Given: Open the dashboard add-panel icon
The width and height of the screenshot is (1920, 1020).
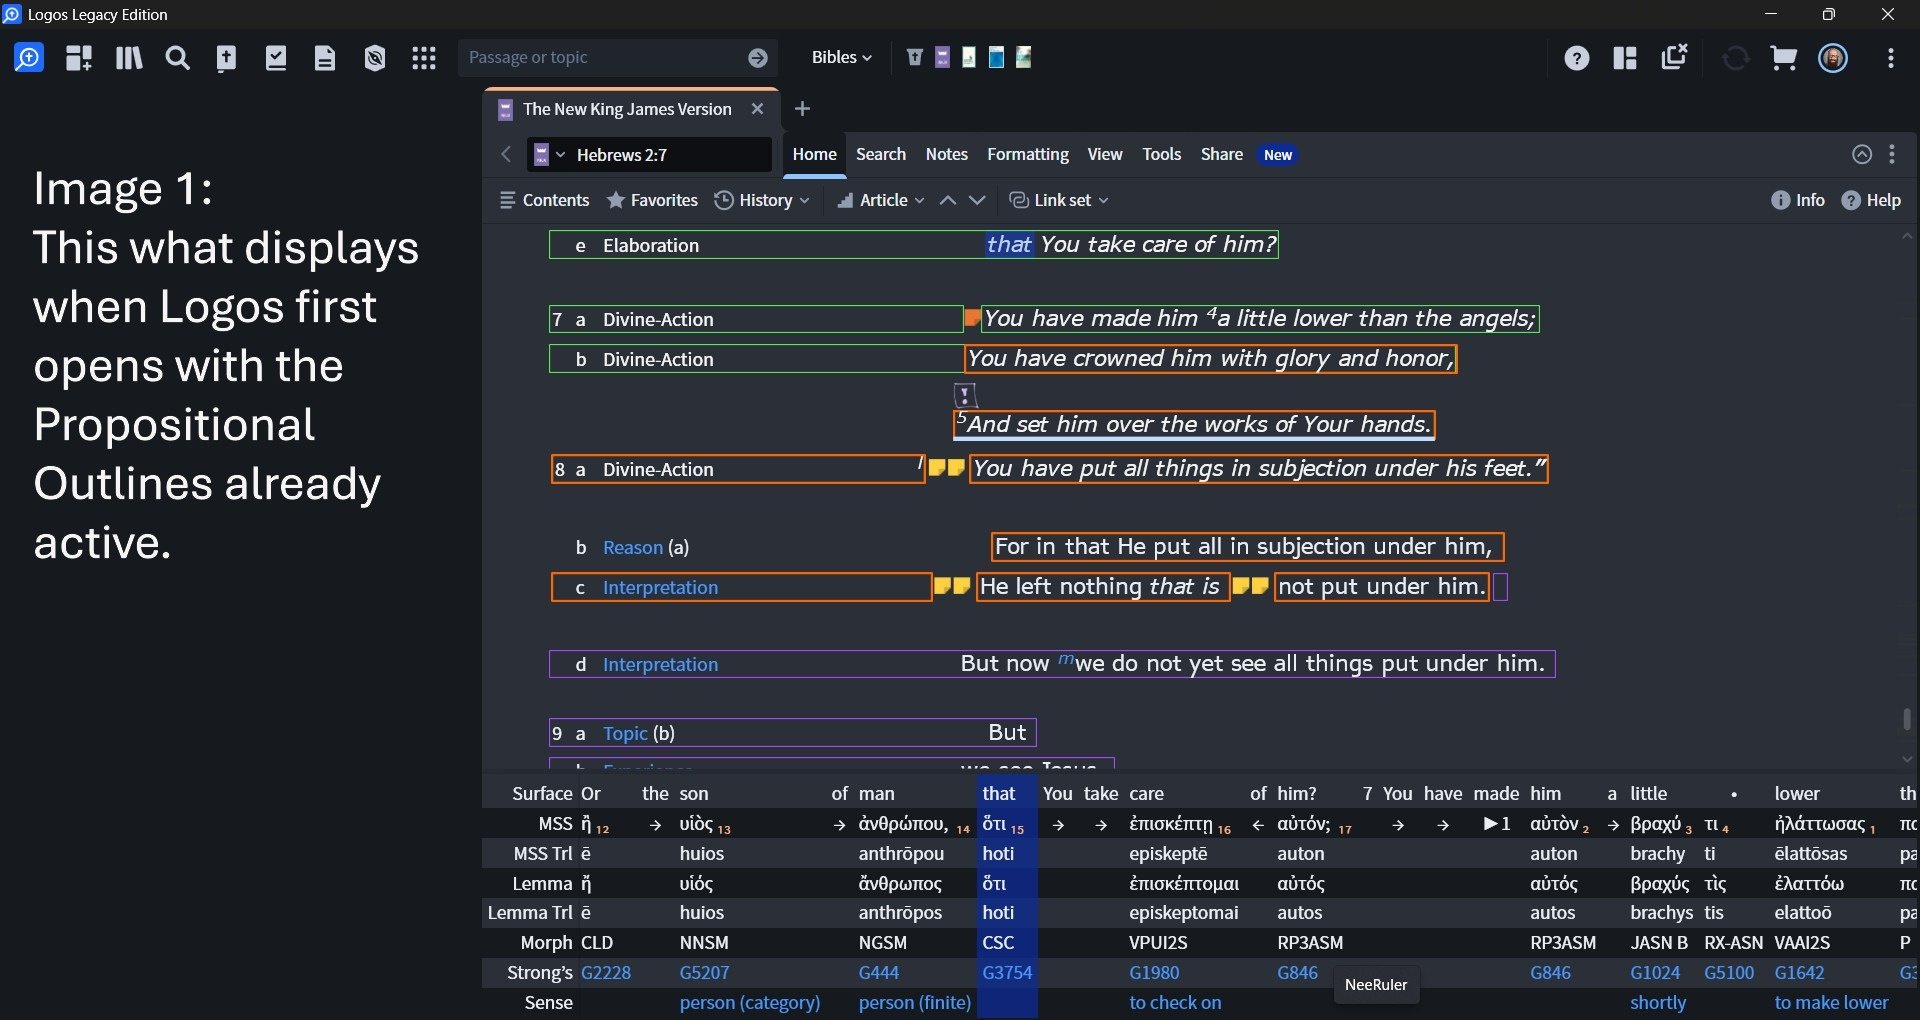Looking at the screenshot, I should [x=78, y=58].
